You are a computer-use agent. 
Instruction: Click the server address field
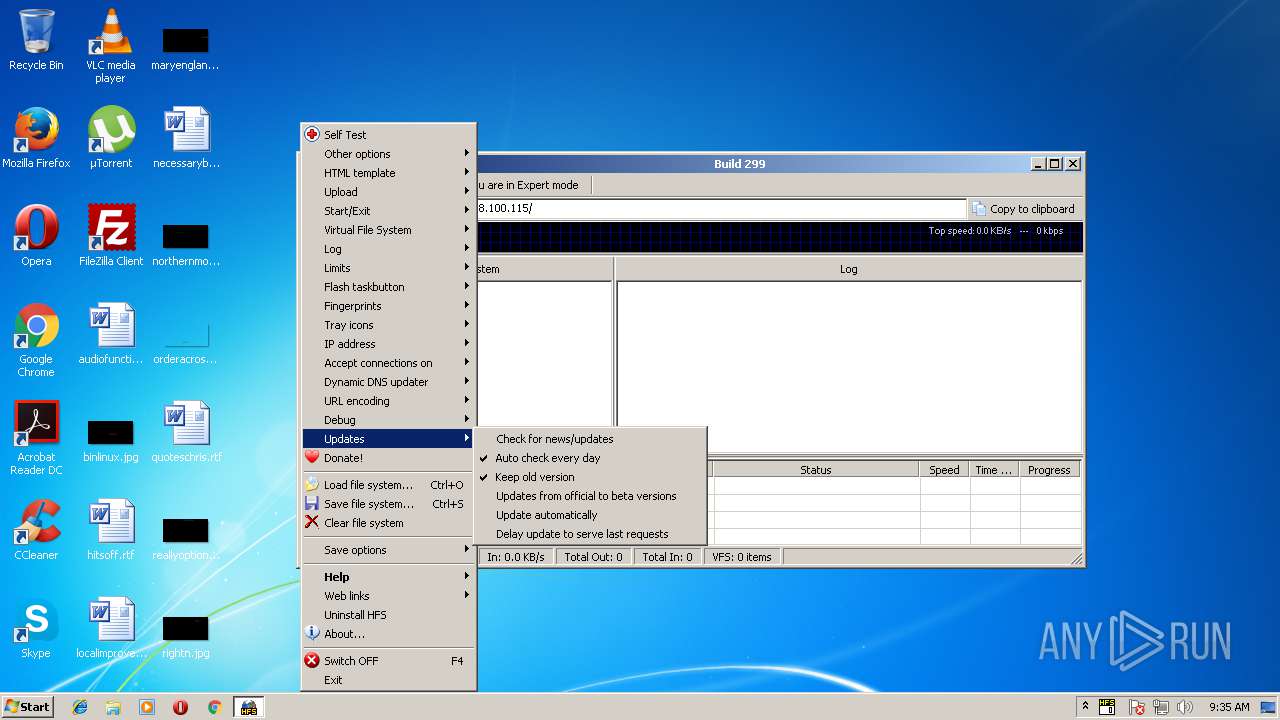(x=721, y=209)
